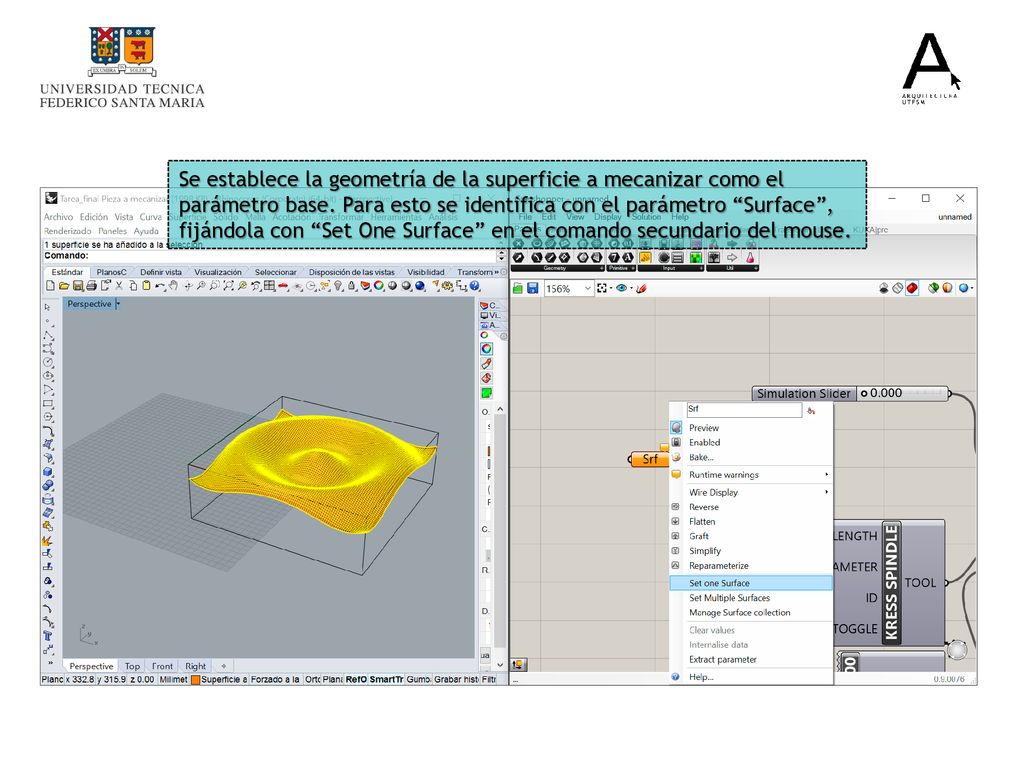Viewport: 1024px width, 768px height.
Task: Open Help... in Srf context menu
Action: coord(751,677)
